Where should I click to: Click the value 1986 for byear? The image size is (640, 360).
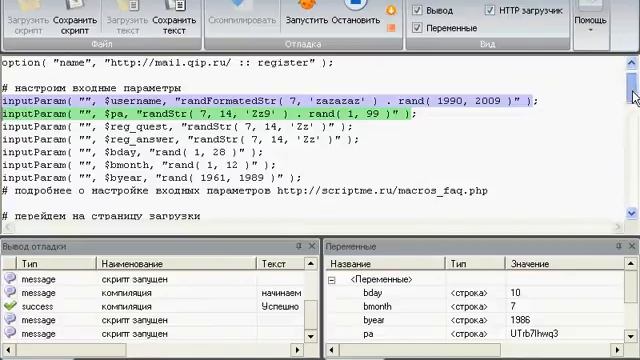pos(520,320)
